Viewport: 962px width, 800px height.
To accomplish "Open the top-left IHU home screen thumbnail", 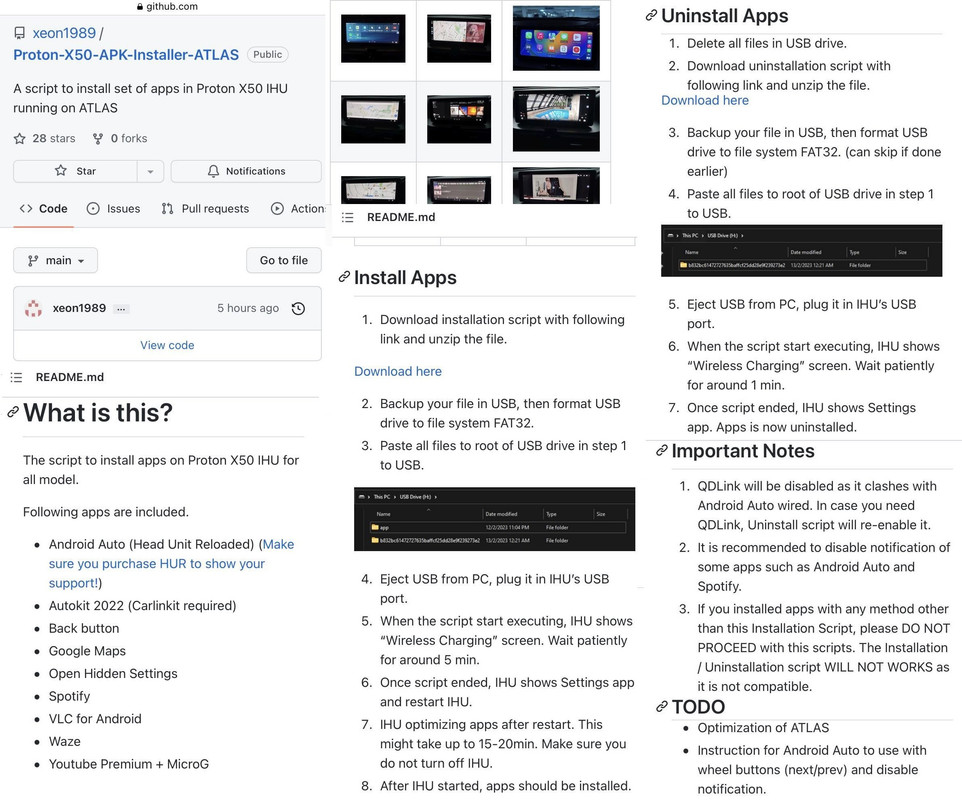I will [x=373, y=38].
